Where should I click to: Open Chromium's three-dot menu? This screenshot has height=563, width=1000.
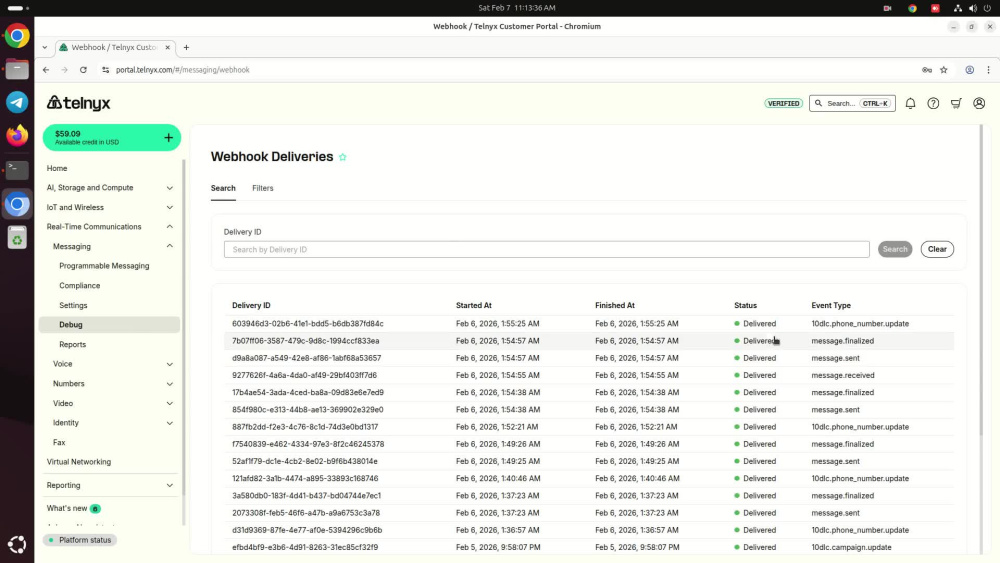[989, 70]
